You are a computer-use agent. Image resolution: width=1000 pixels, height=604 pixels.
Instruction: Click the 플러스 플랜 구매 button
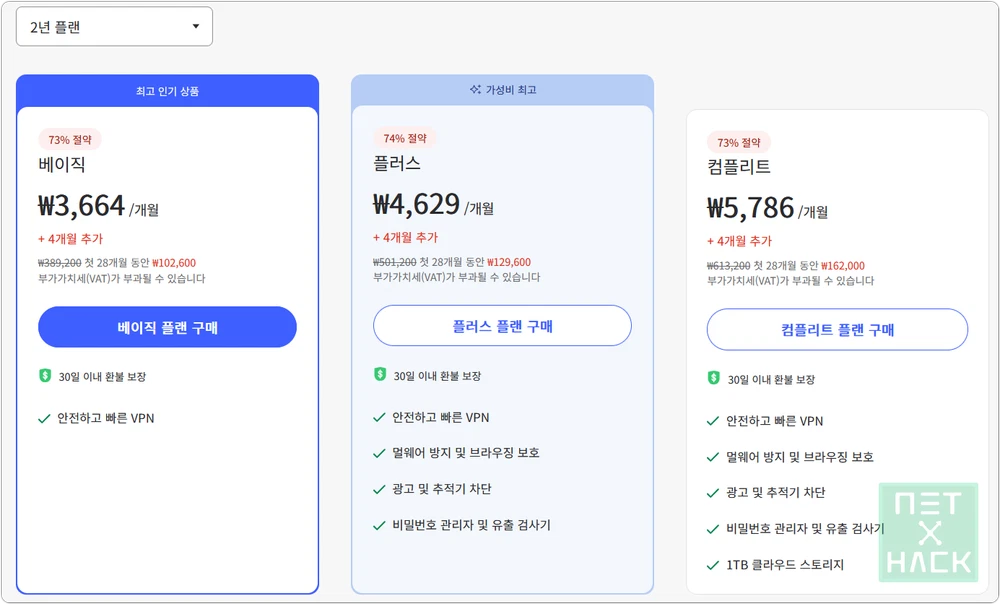point(502,326)
